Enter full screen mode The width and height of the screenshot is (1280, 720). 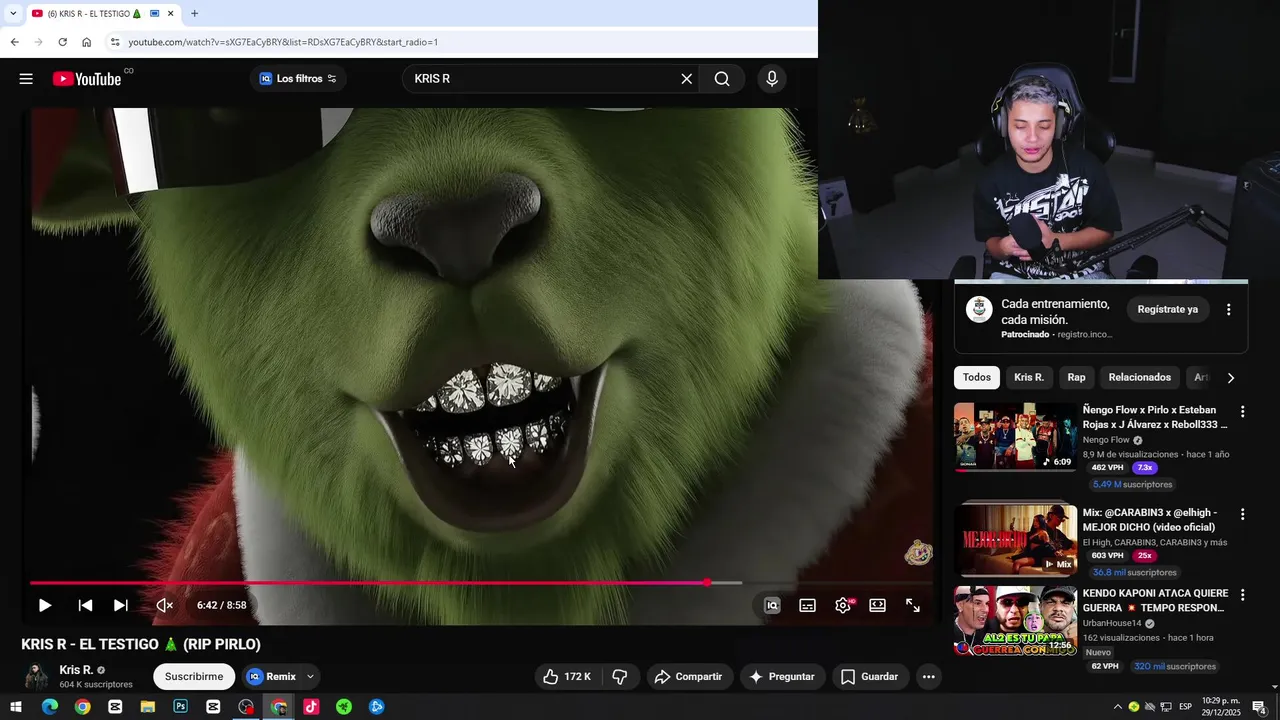click(913, 605)
